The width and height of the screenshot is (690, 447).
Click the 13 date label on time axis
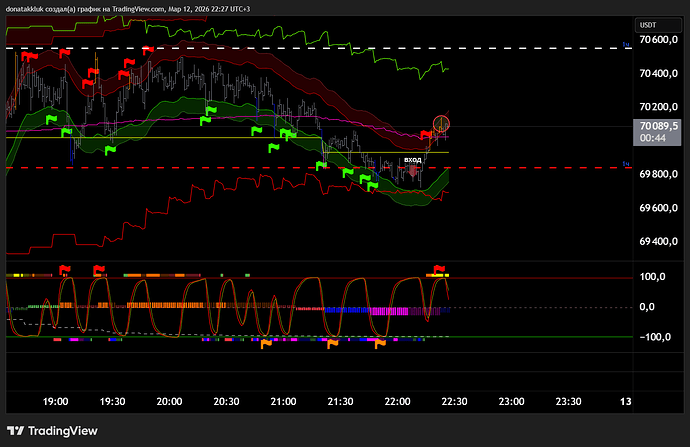click(625, 401)
